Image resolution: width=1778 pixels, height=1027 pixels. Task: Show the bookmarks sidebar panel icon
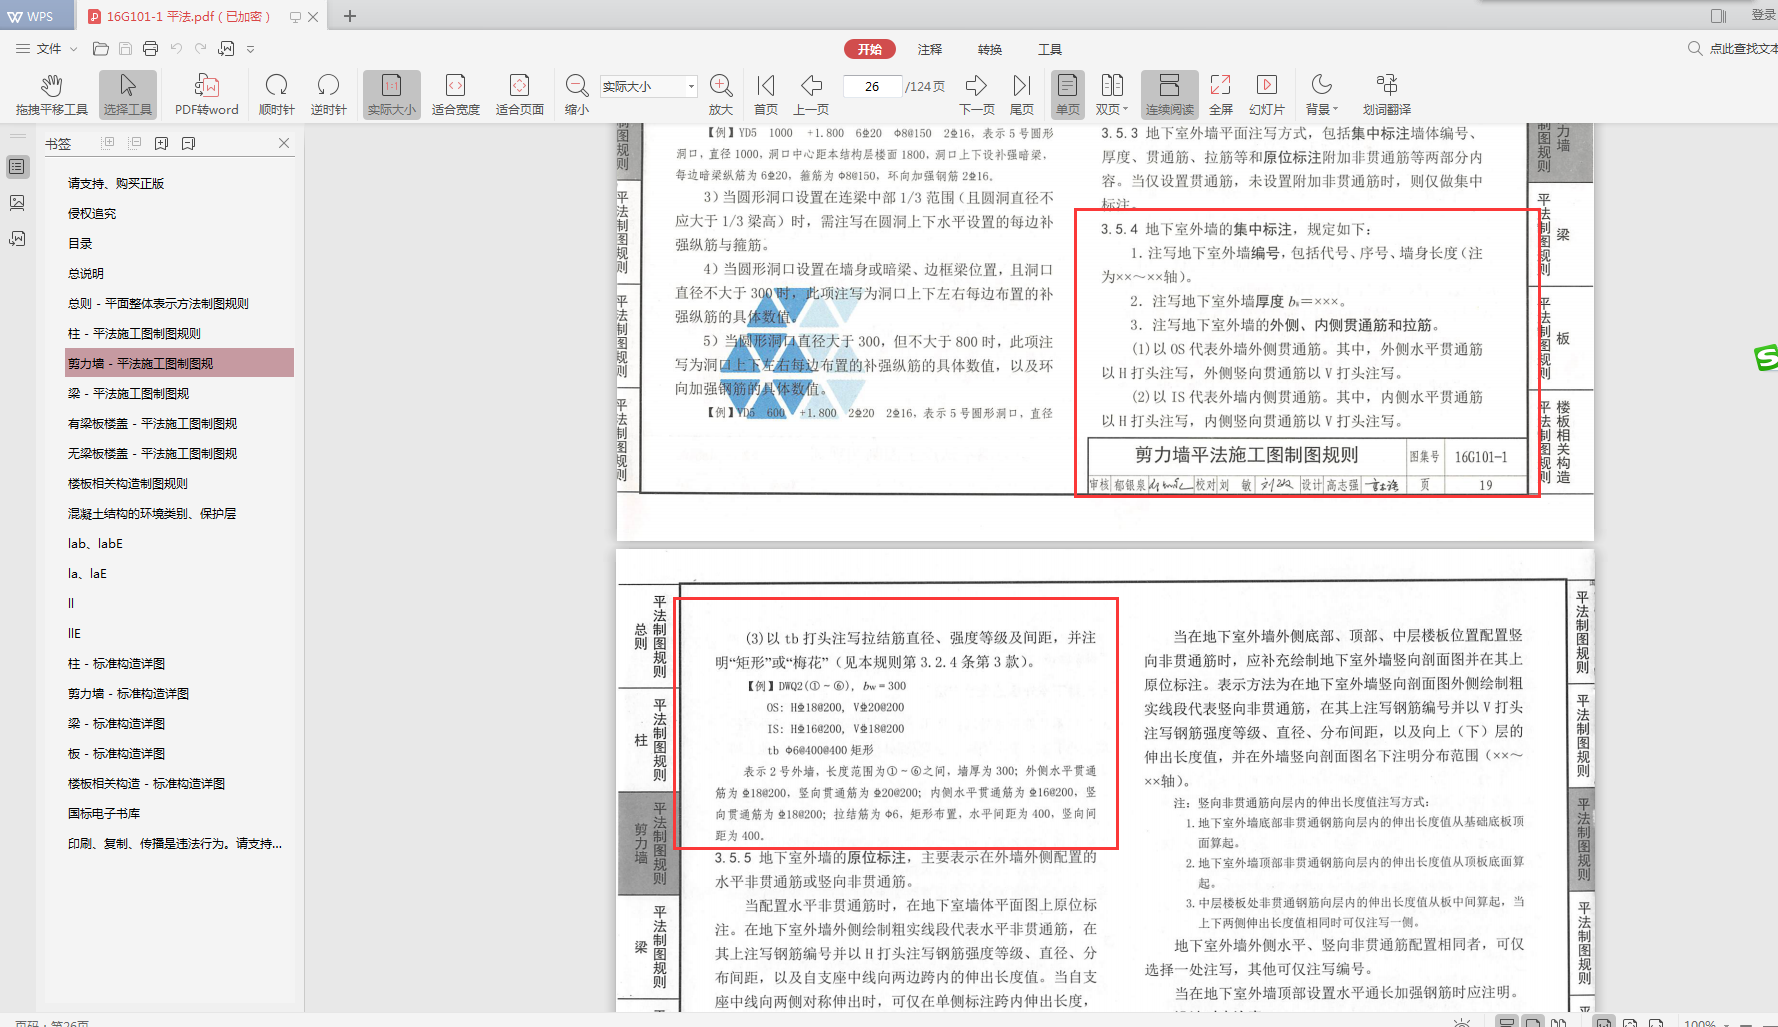point(17,167)
